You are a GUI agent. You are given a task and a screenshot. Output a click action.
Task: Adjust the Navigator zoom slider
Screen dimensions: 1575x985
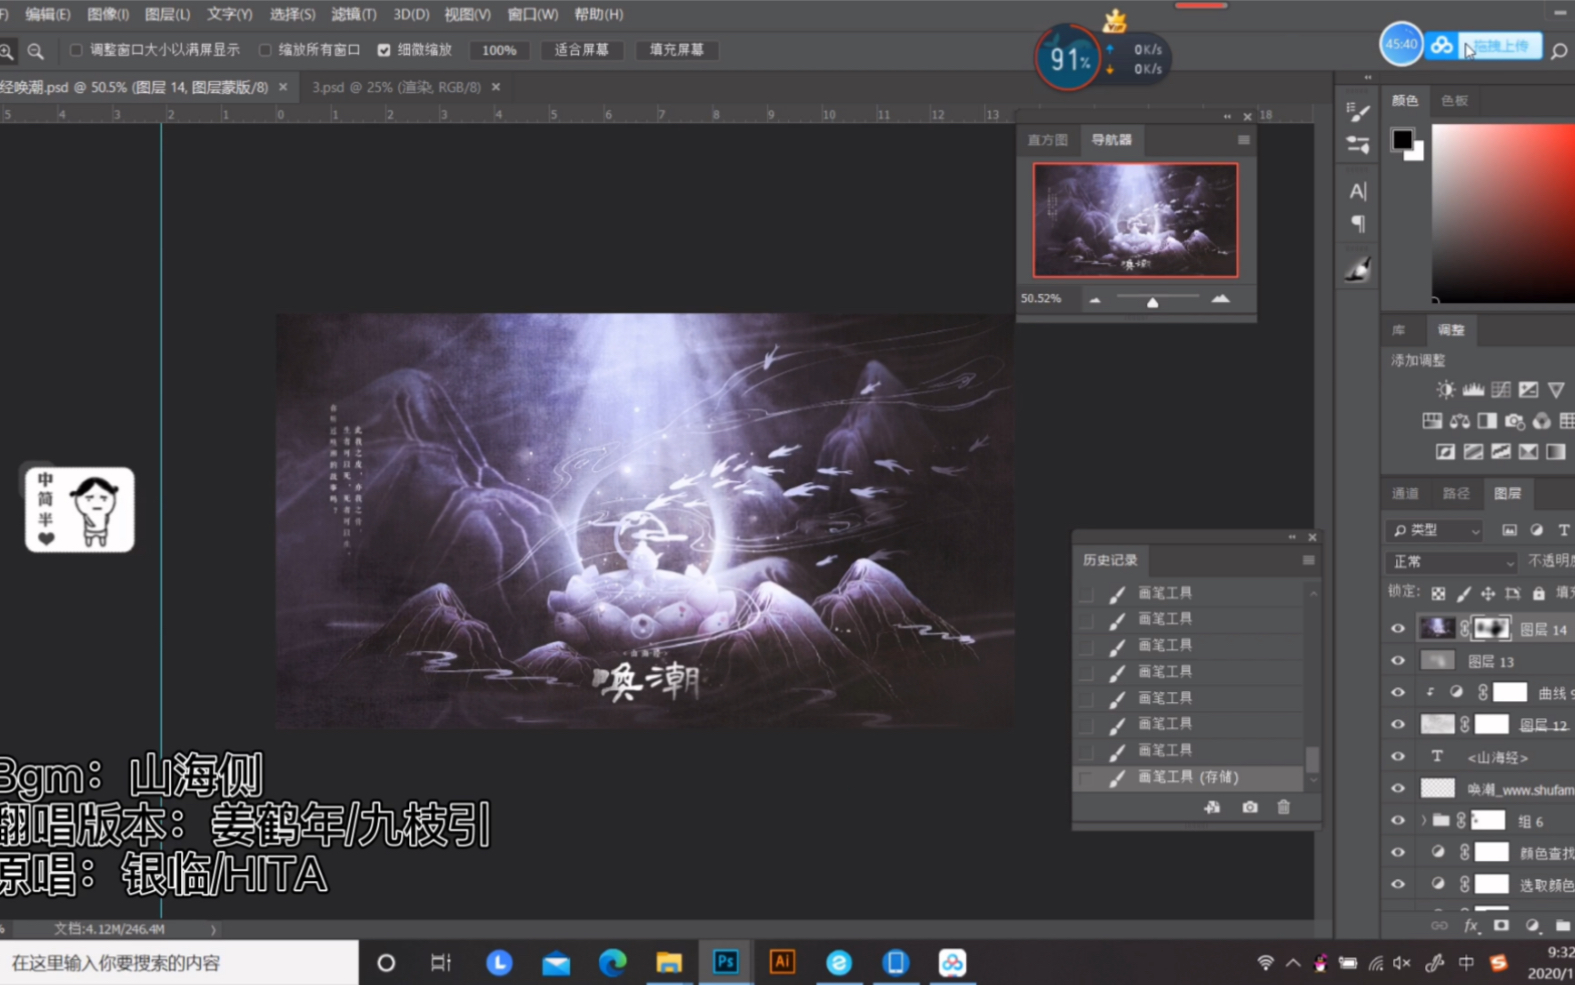[1152, 301]
